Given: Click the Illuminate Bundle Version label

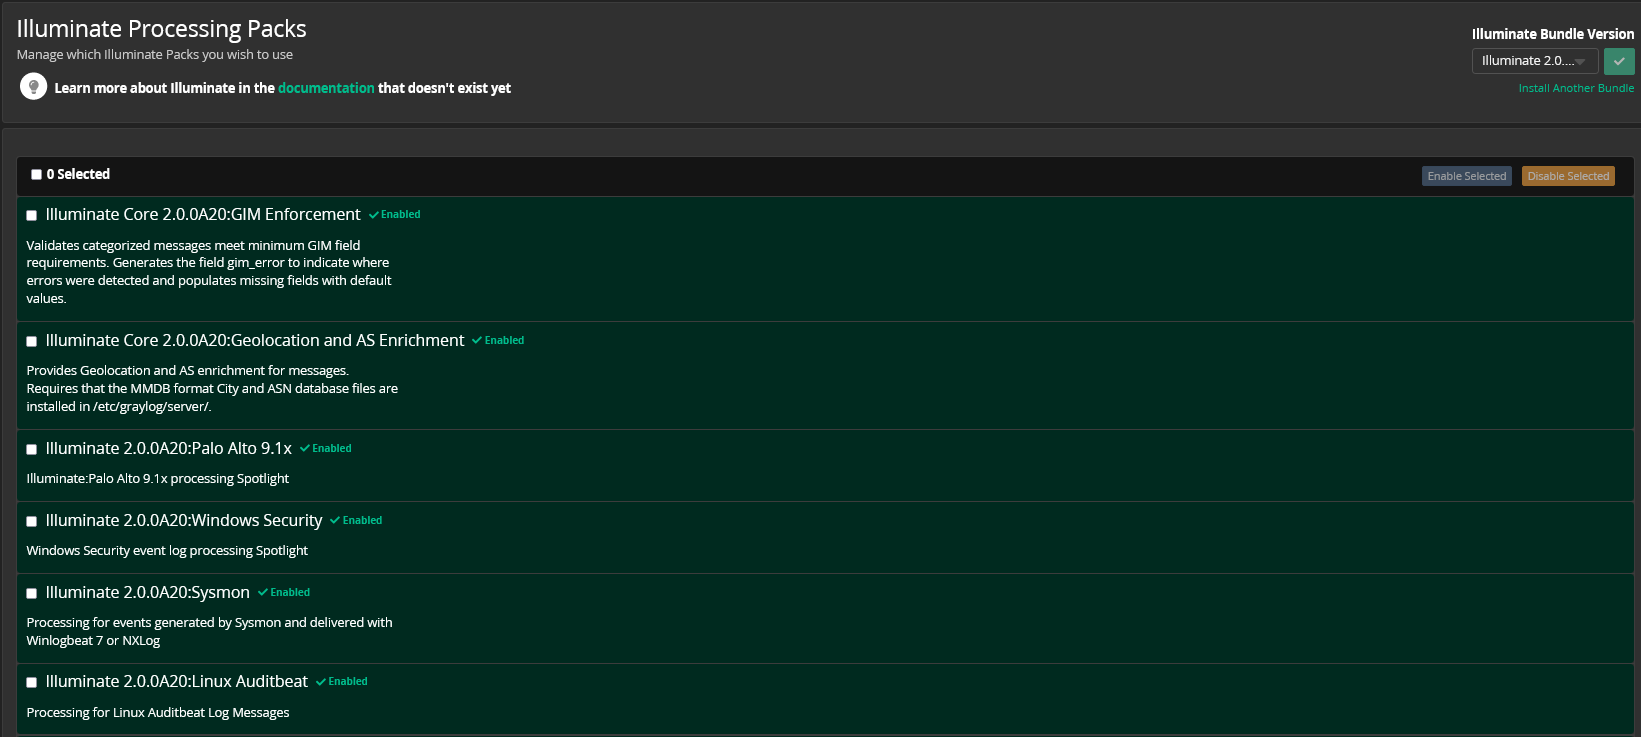Looking at the screenshot, I should [x=1553, y=34].
